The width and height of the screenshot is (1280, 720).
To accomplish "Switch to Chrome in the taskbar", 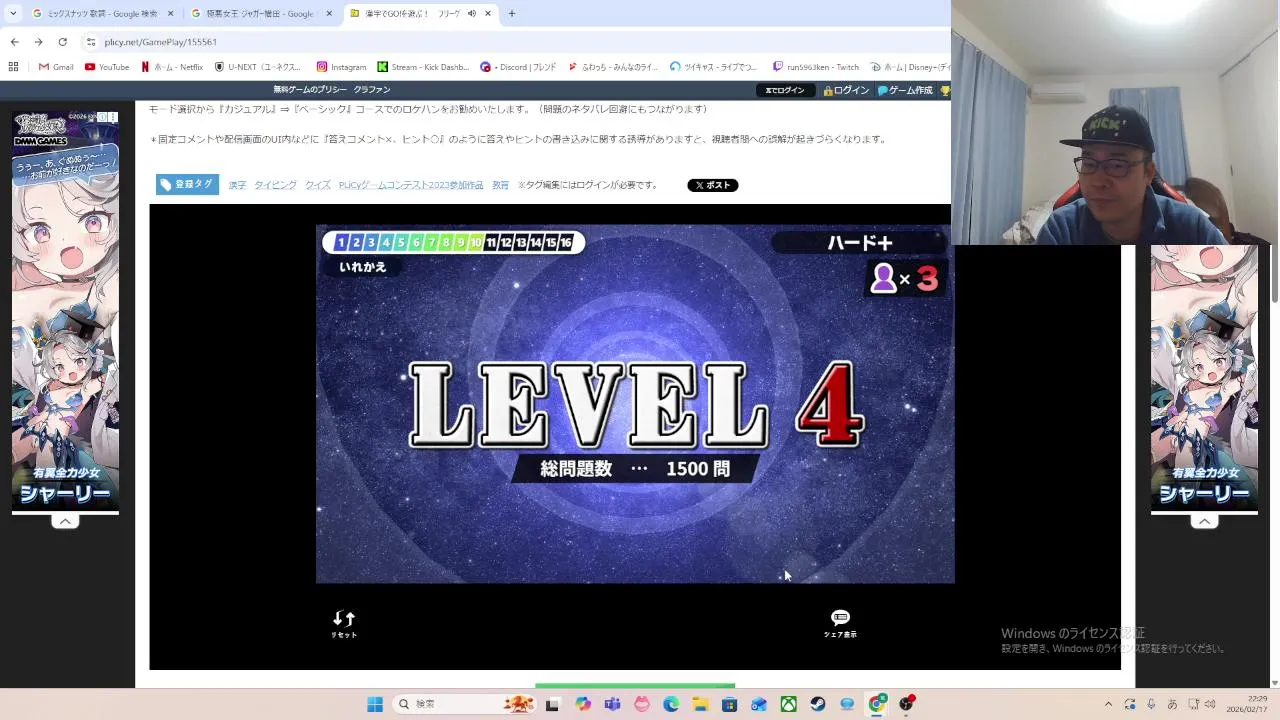I will 877,704.
